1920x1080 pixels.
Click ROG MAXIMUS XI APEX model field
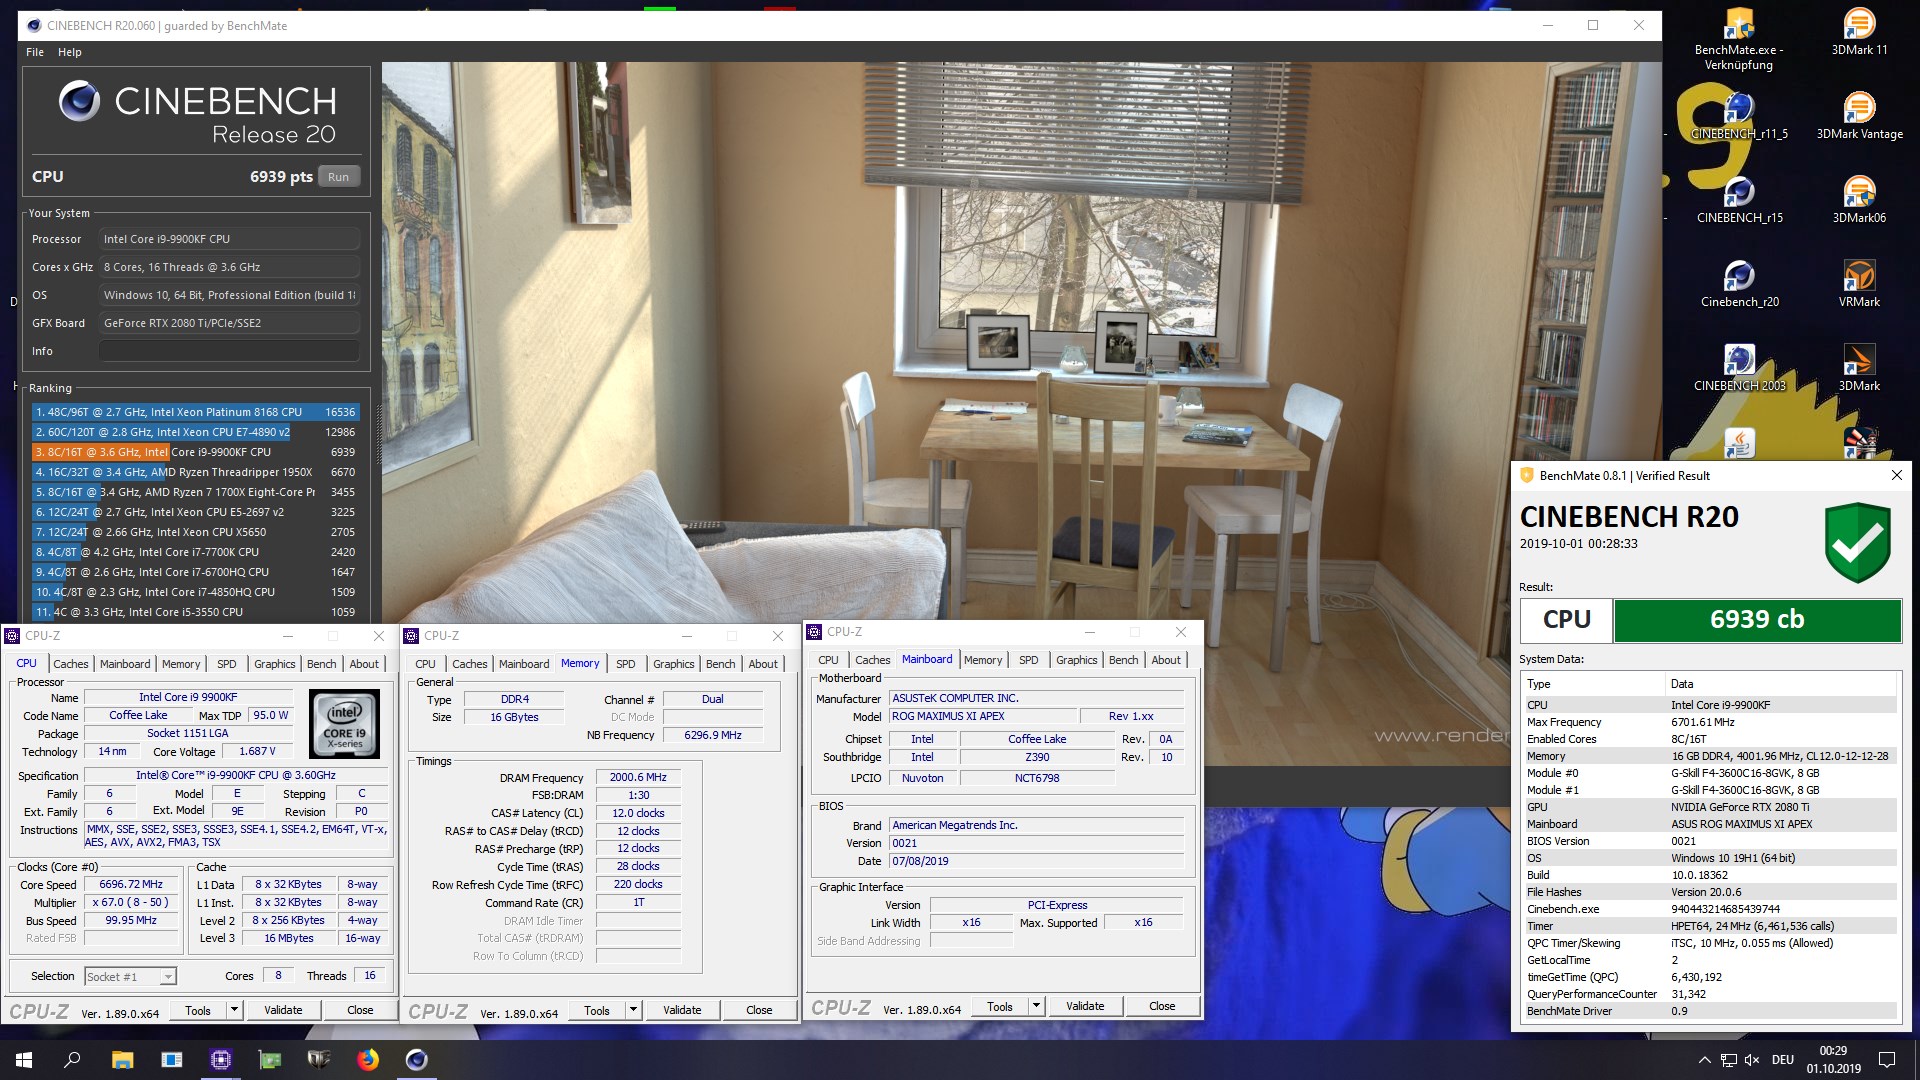click(983, 717)
